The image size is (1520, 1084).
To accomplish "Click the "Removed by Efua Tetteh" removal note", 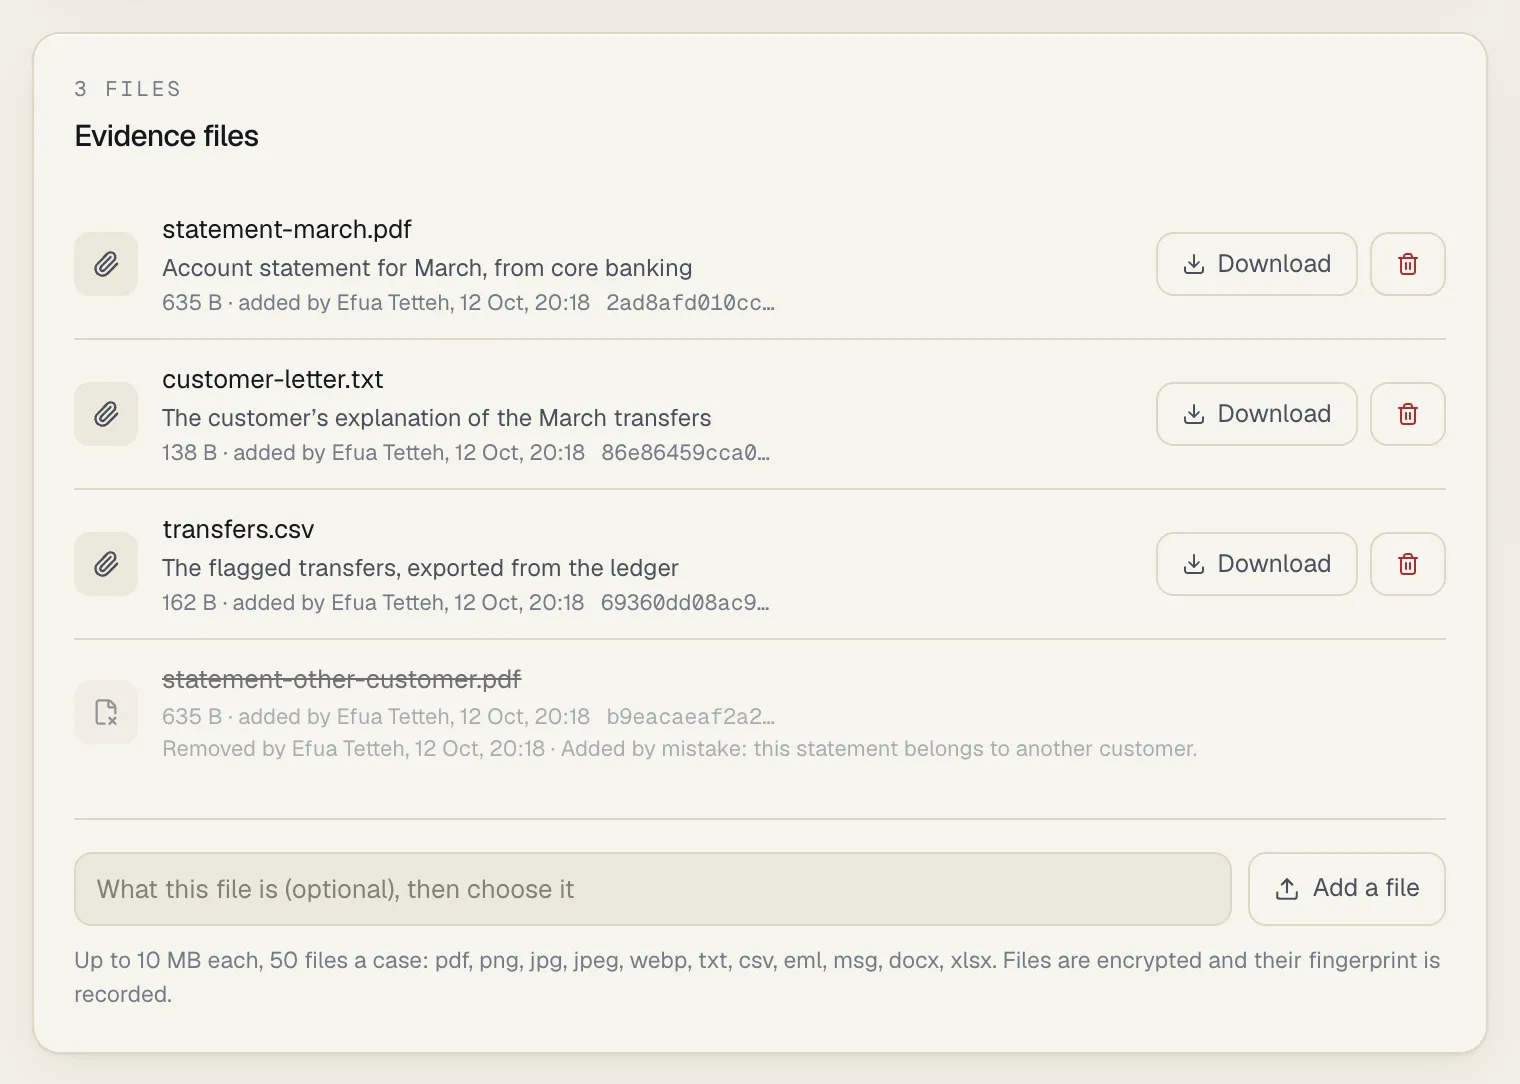I will [x=680, y=749].
